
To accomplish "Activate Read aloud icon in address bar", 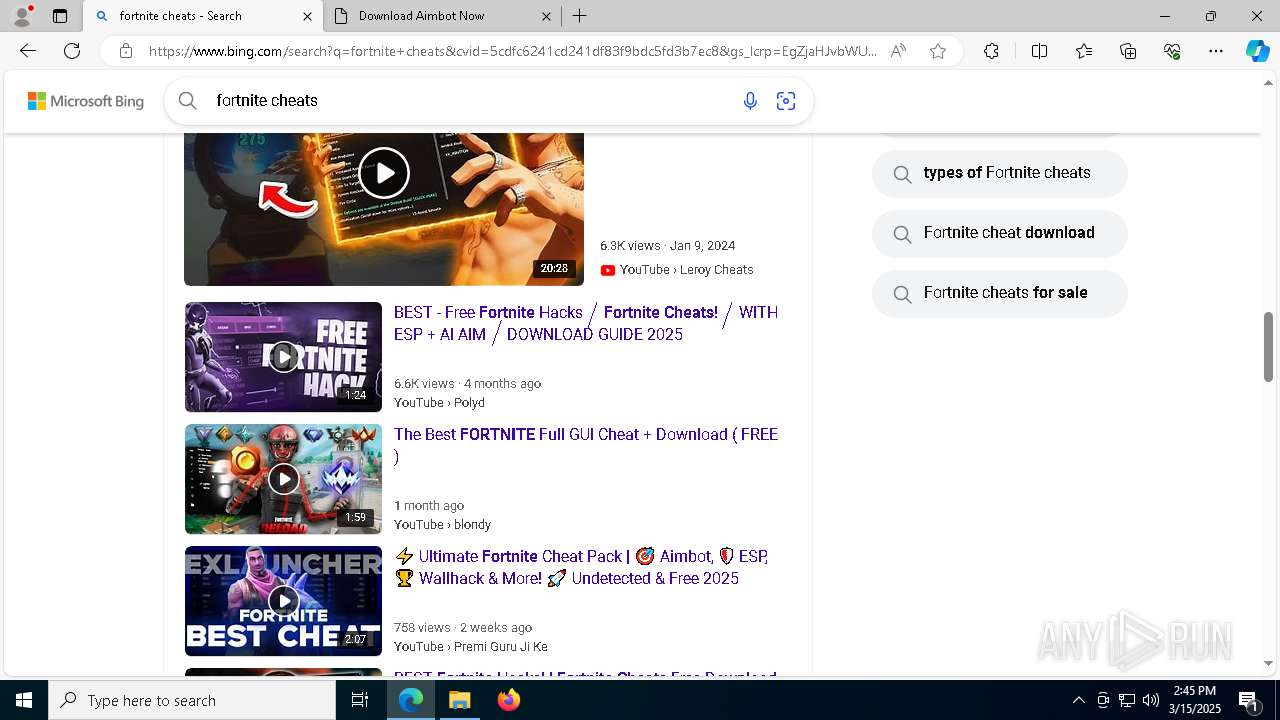I will click(898, 51).
